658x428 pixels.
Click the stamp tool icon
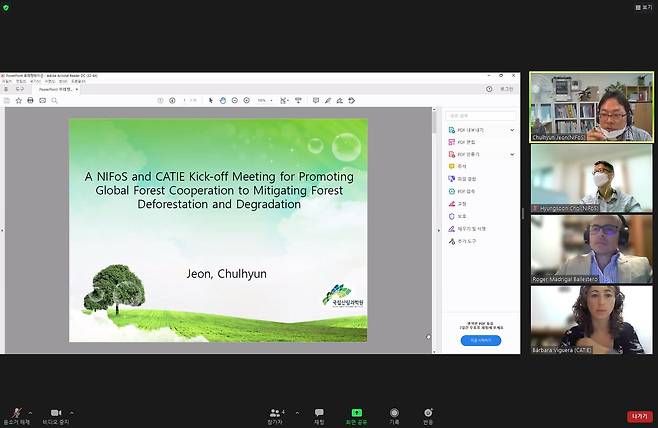point(352,100)
